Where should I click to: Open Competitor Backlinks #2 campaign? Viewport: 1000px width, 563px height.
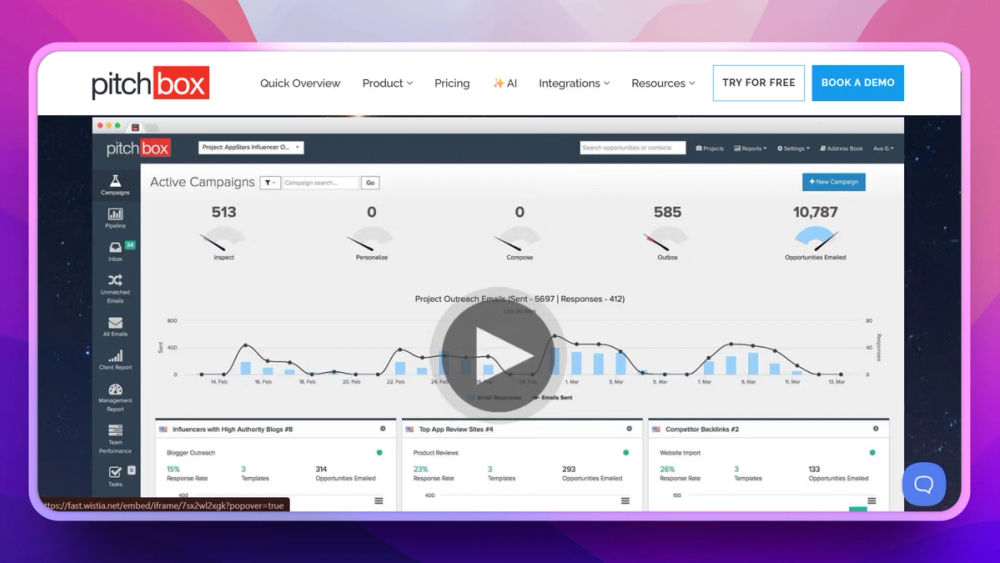pos(702,429)
